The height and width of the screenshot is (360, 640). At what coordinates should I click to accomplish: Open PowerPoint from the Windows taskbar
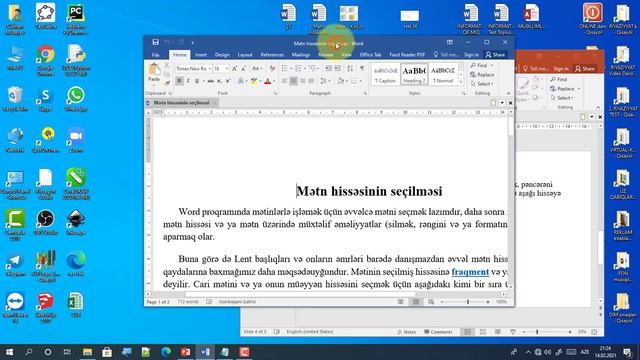coord(185,352)
